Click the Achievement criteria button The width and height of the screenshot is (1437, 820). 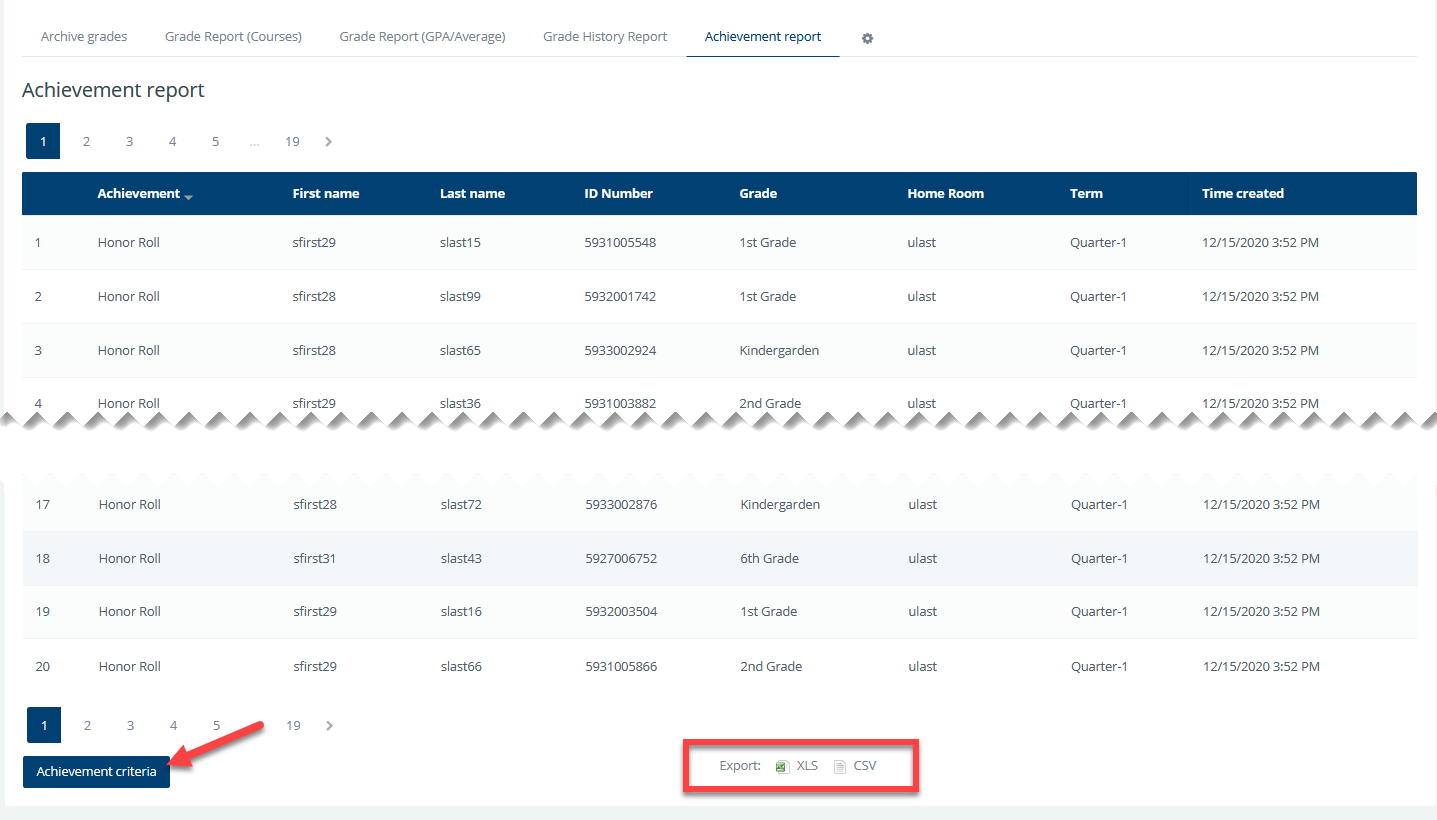[x=97, y=772]
